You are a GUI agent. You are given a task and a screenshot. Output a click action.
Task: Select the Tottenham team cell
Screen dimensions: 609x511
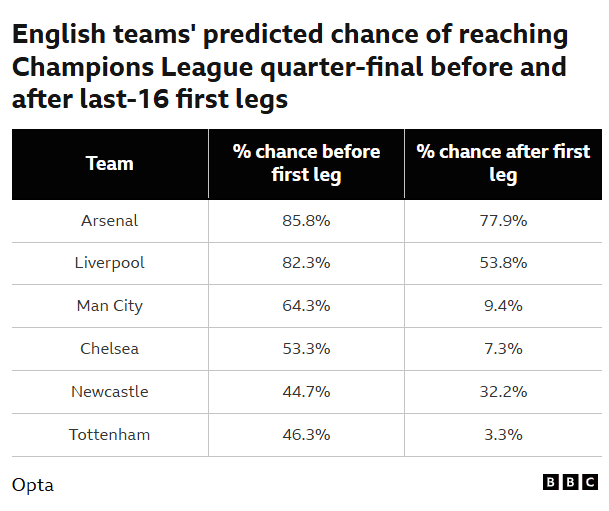point(110,435)
